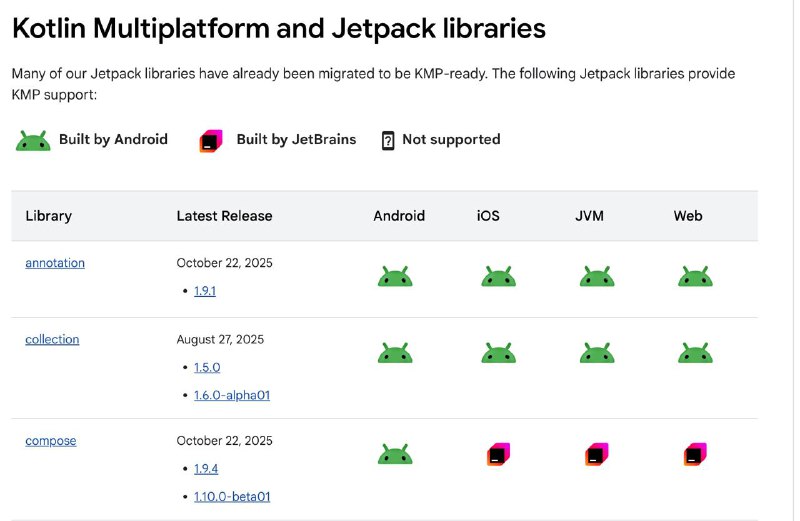Open collection release 1.6.0-alpha01
The width and height of the screenshot is (800, 521).
(232, 395)
